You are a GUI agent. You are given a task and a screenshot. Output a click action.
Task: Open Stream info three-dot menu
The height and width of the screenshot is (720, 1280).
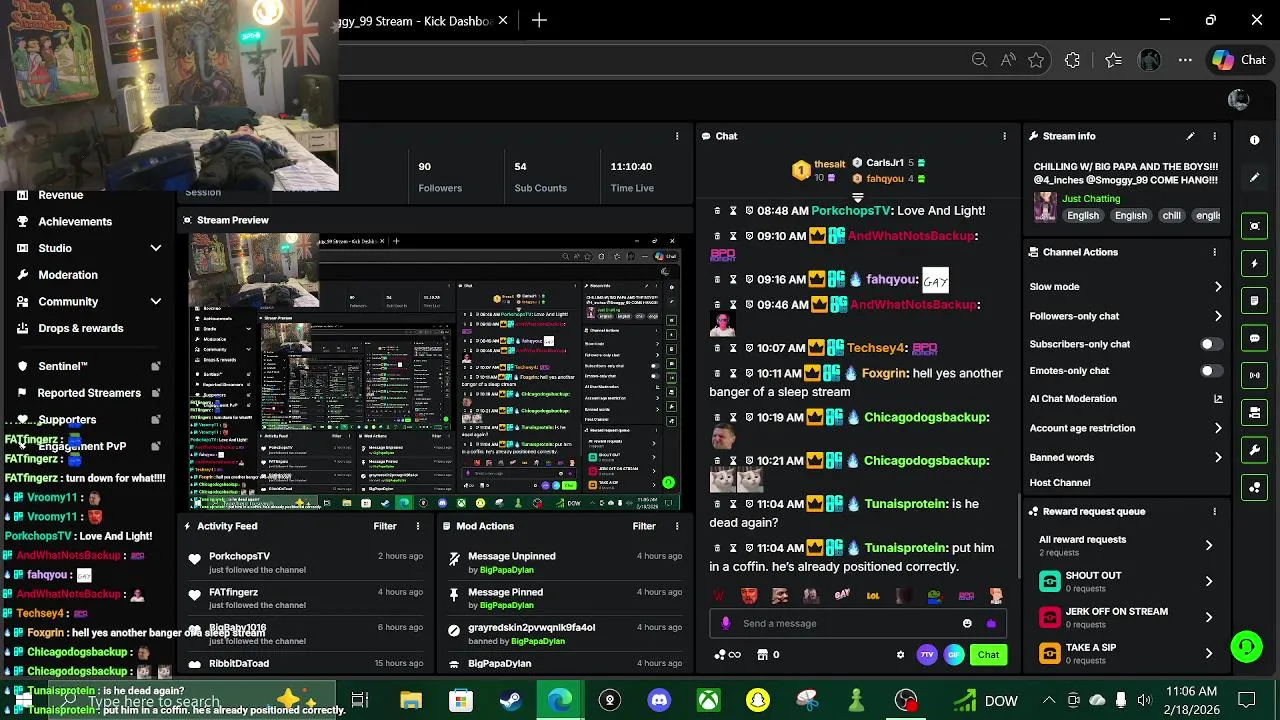(1214, 136)
